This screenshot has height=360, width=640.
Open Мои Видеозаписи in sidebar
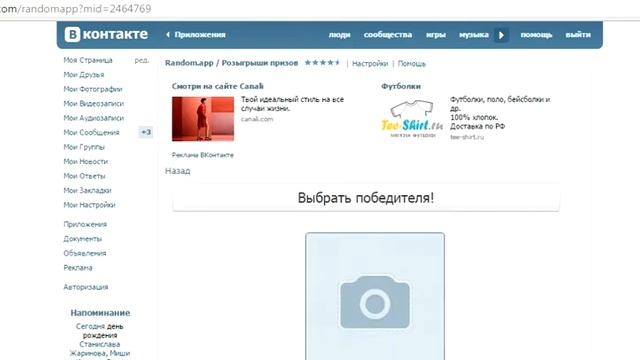[93, 104]
